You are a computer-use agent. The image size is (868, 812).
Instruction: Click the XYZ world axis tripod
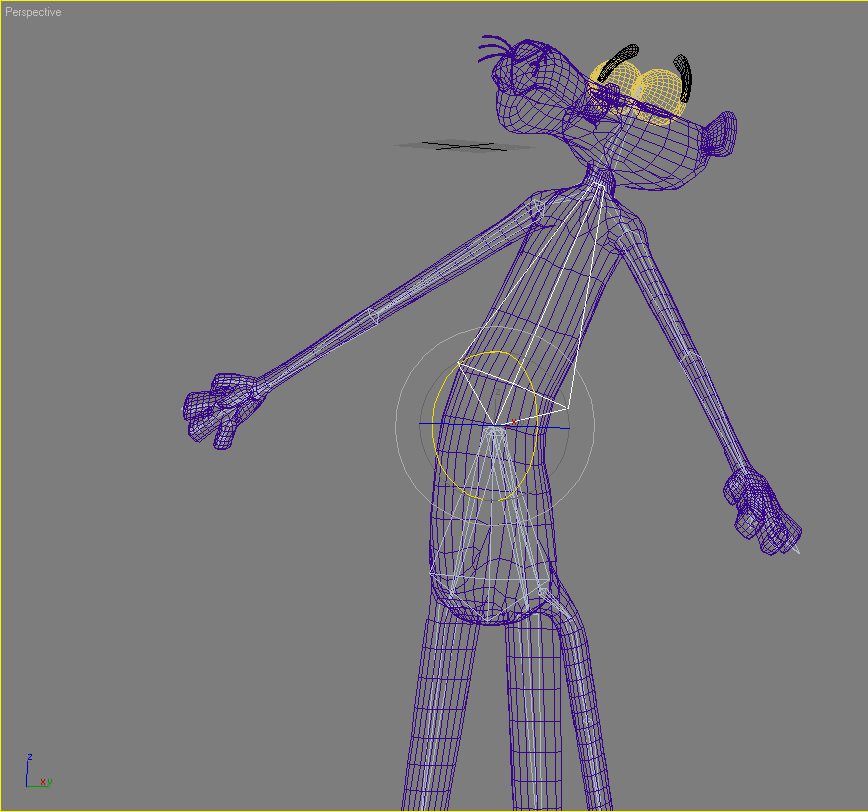click(38, 770)
